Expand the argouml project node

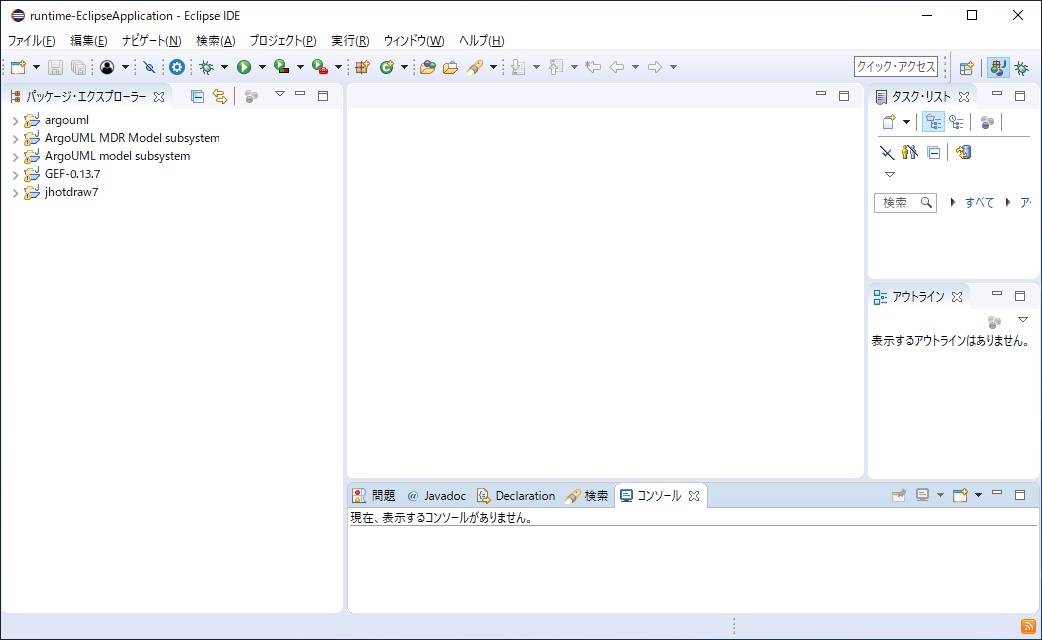[15, 121]
